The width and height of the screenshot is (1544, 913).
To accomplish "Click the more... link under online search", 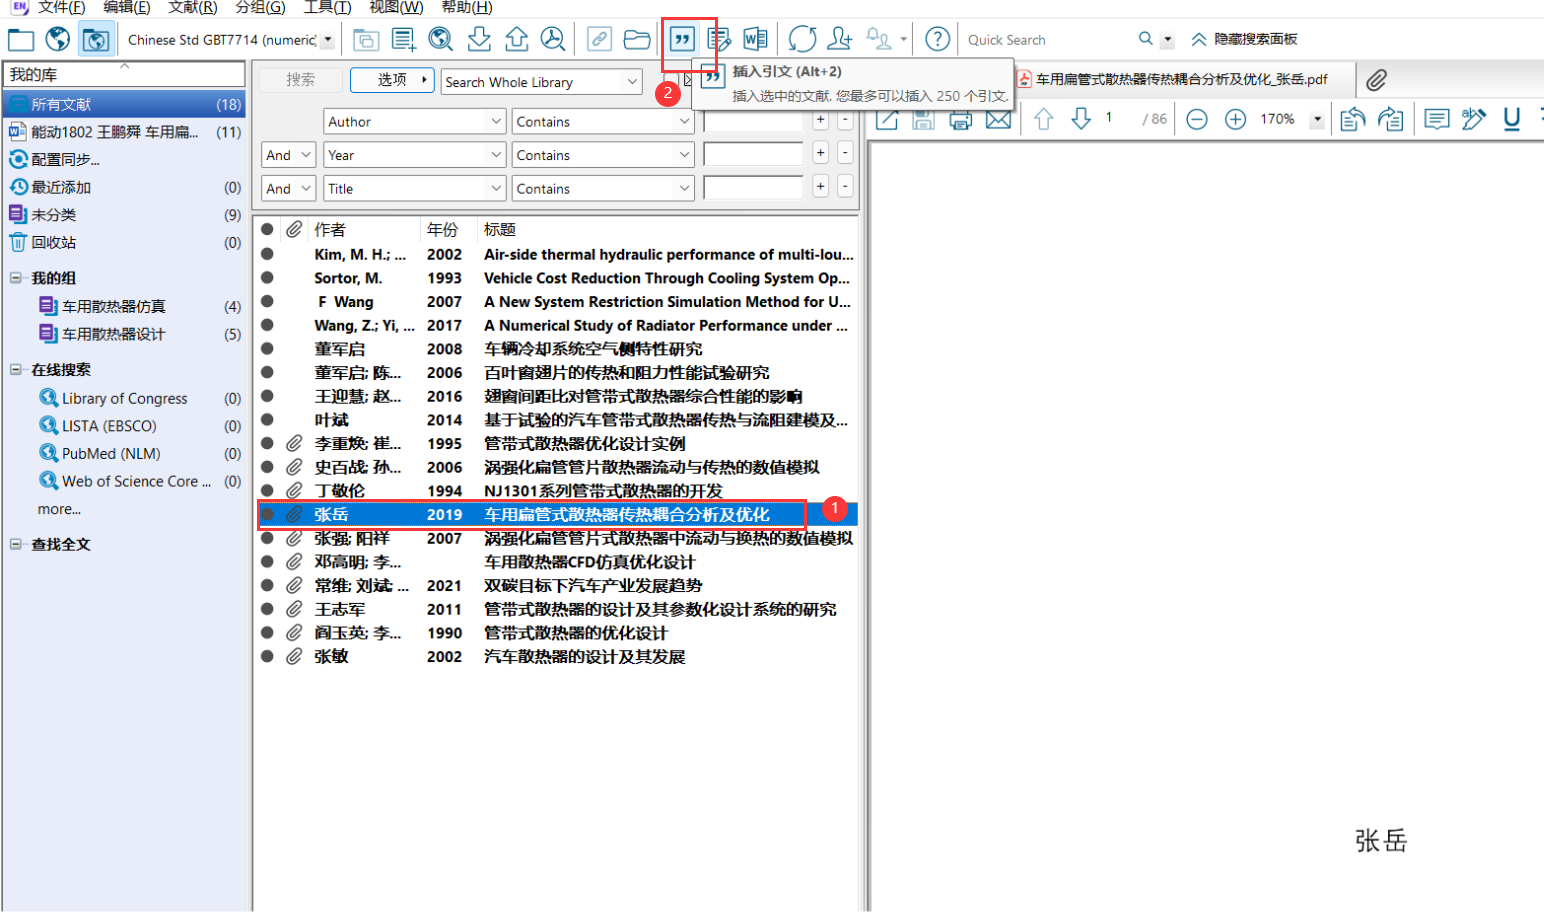I will (59, 509).
